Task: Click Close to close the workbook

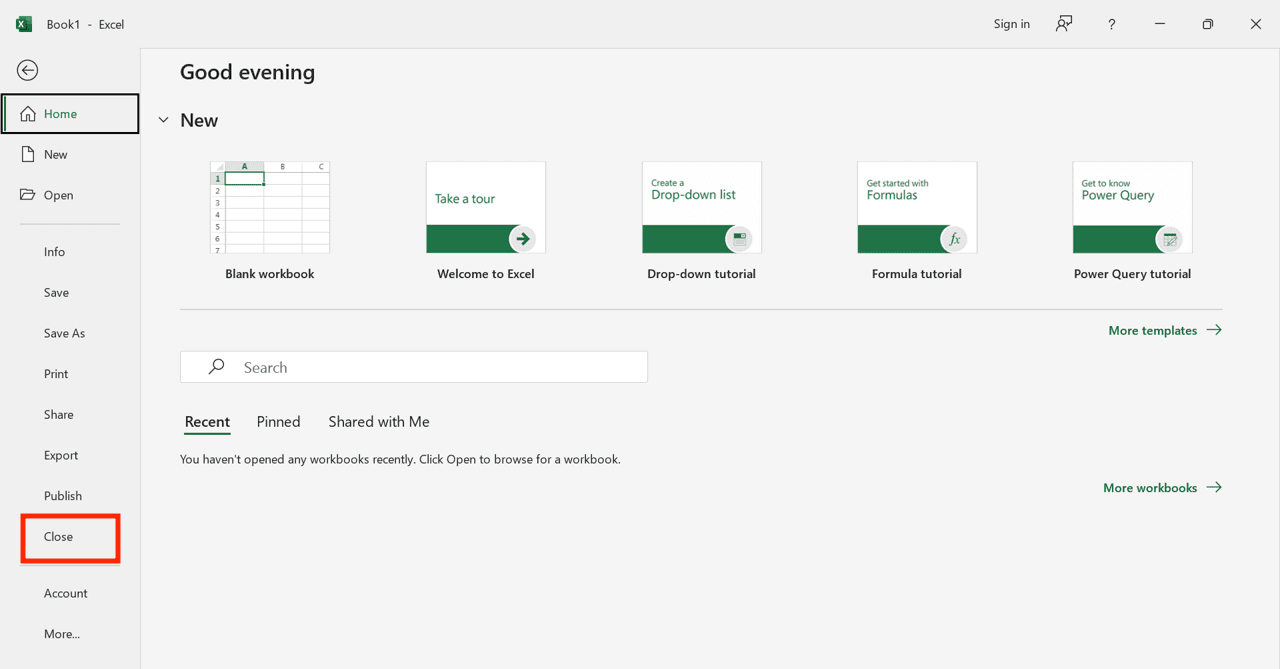Action: point(70,537)
